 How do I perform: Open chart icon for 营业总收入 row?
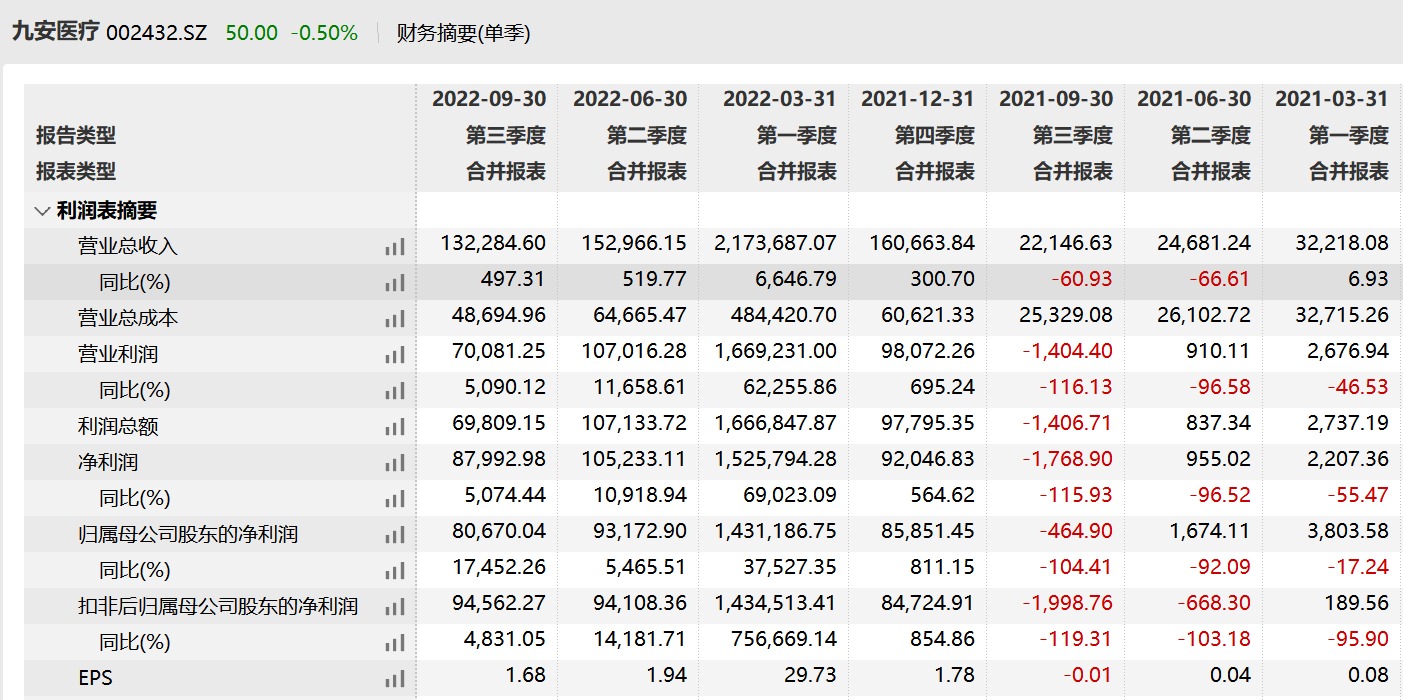click(x=395, y=247)
